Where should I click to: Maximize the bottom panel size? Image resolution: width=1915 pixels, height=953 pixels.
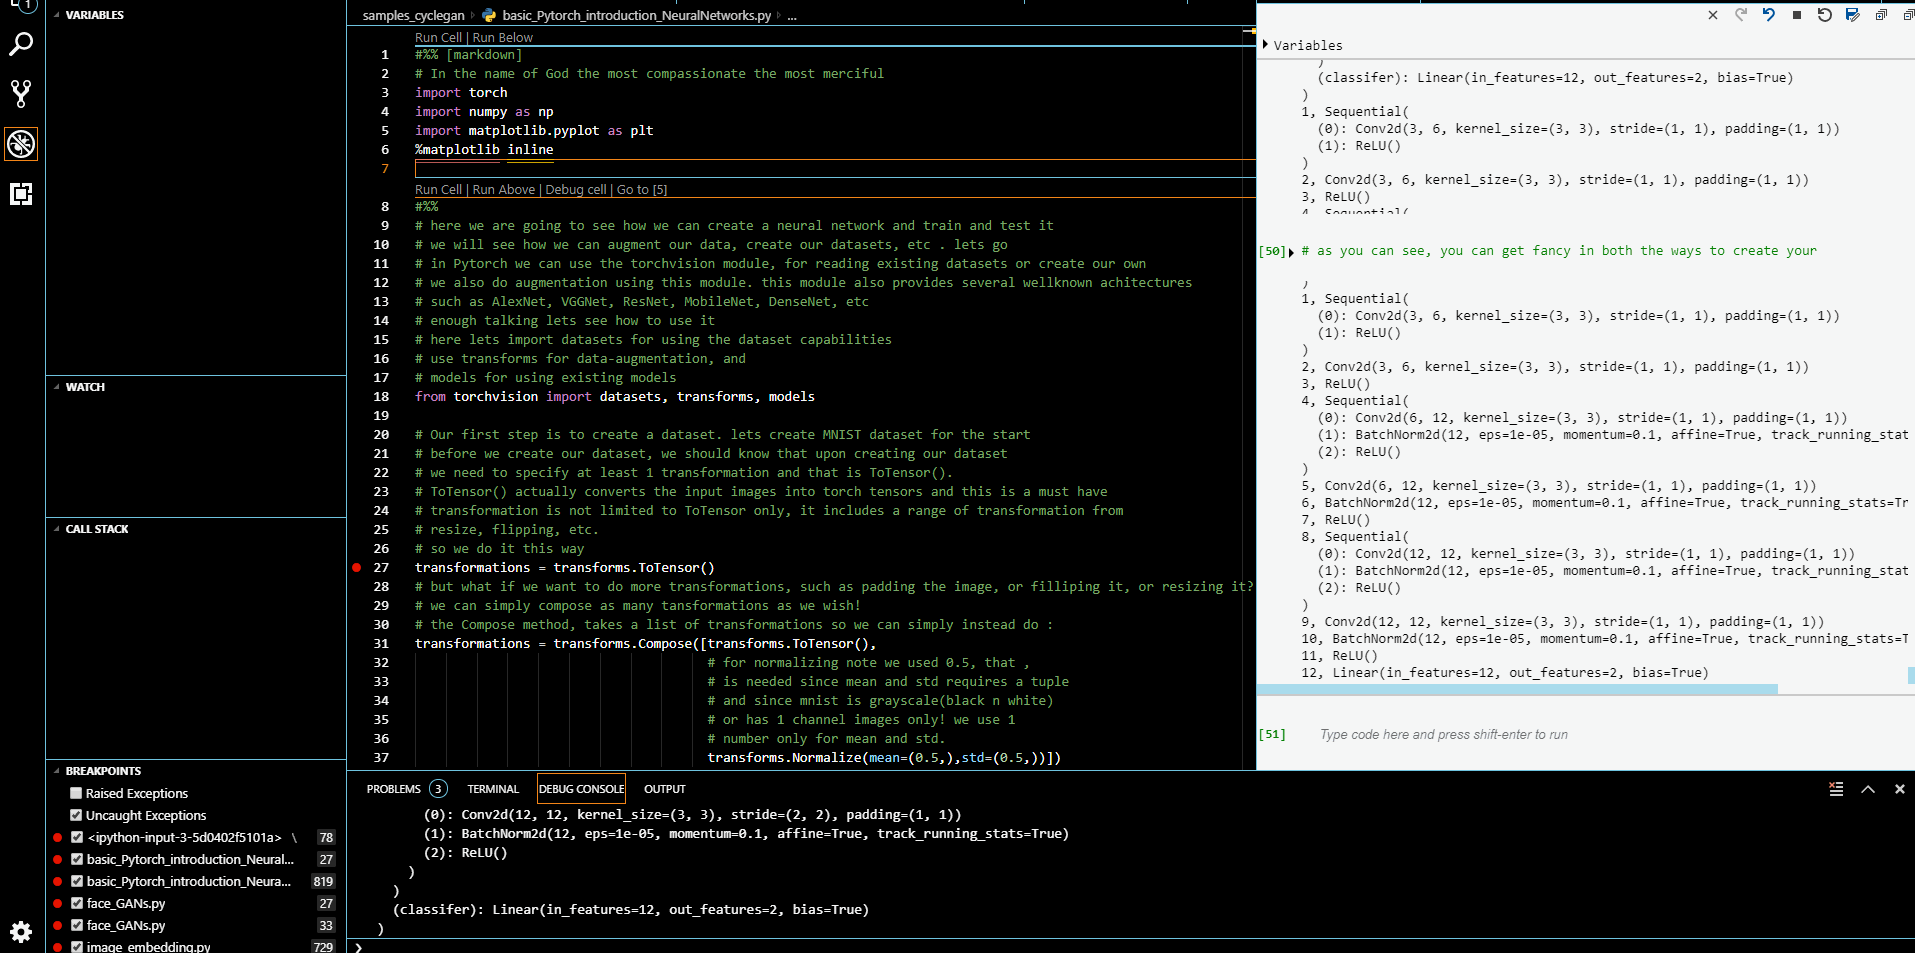(1868, 789)
